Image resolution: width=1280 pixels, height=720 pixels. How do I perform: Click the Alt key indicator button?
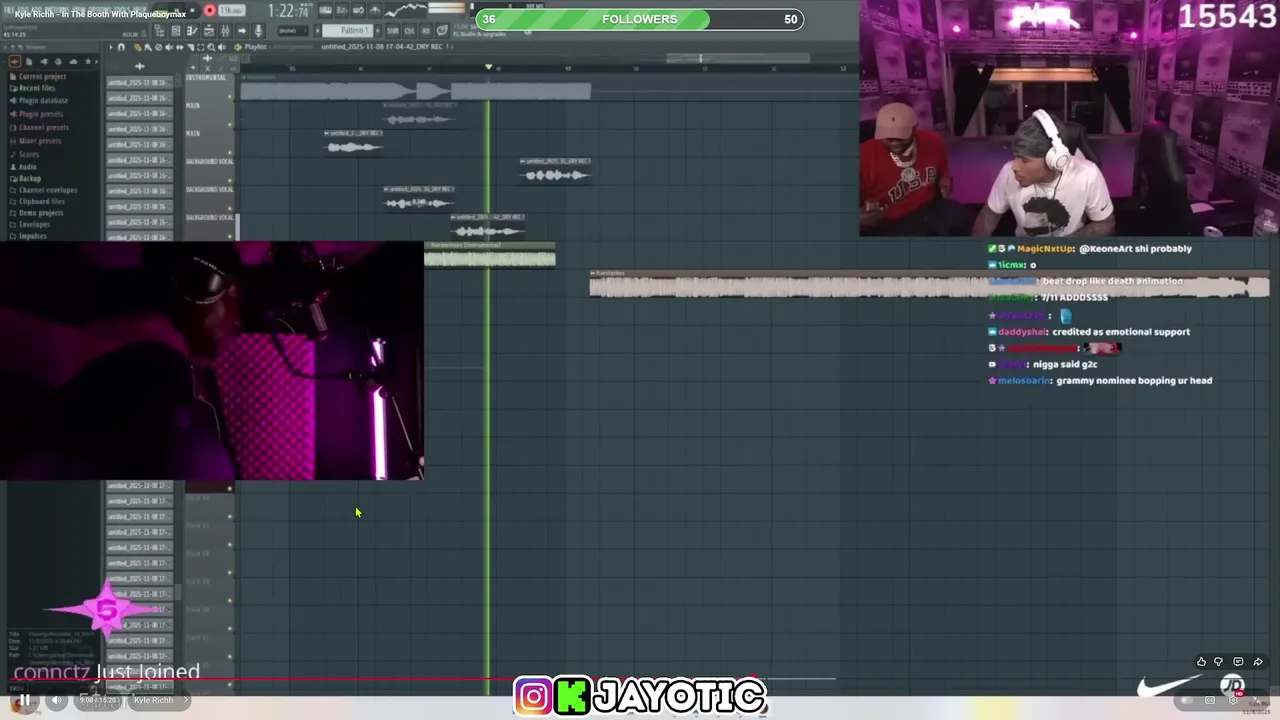coord(425,31)
